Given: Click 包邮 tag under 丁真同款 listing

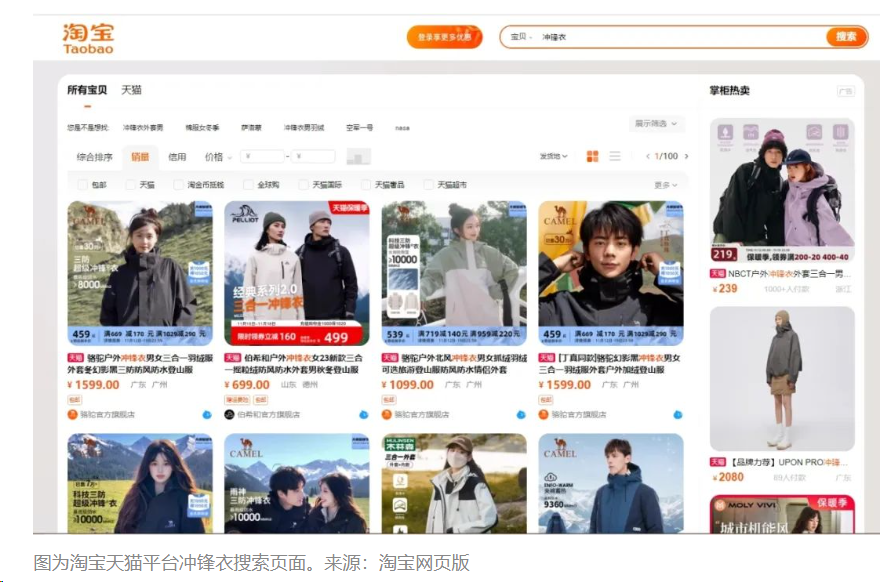Looking at the screenshot, I should click(x=546, y=400).
